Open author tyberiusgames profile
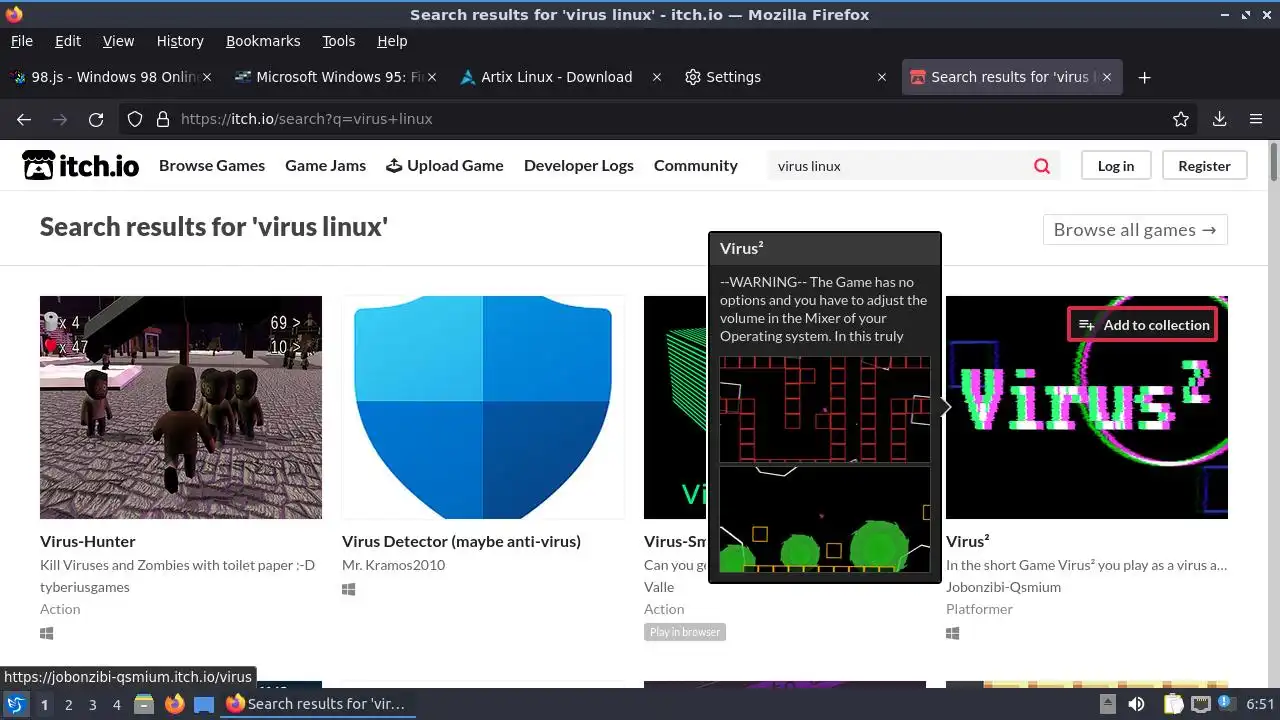 pos(85,587)
